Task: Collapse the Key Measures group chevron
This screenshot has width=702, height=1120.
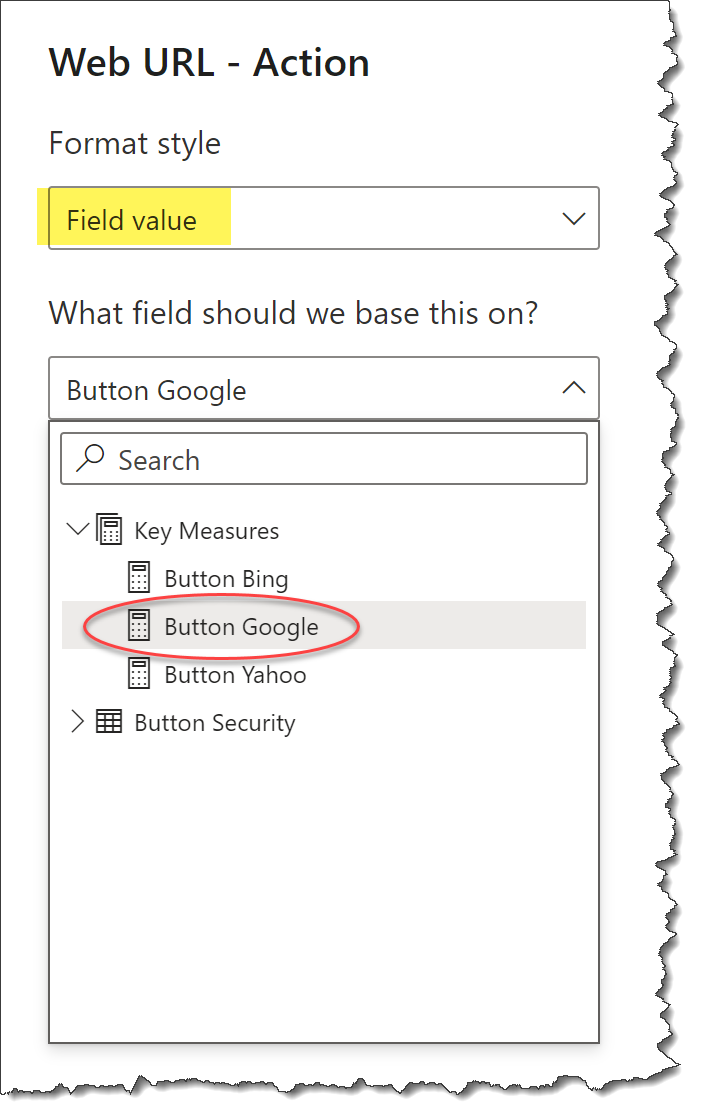Action: [x=77, y=529]
